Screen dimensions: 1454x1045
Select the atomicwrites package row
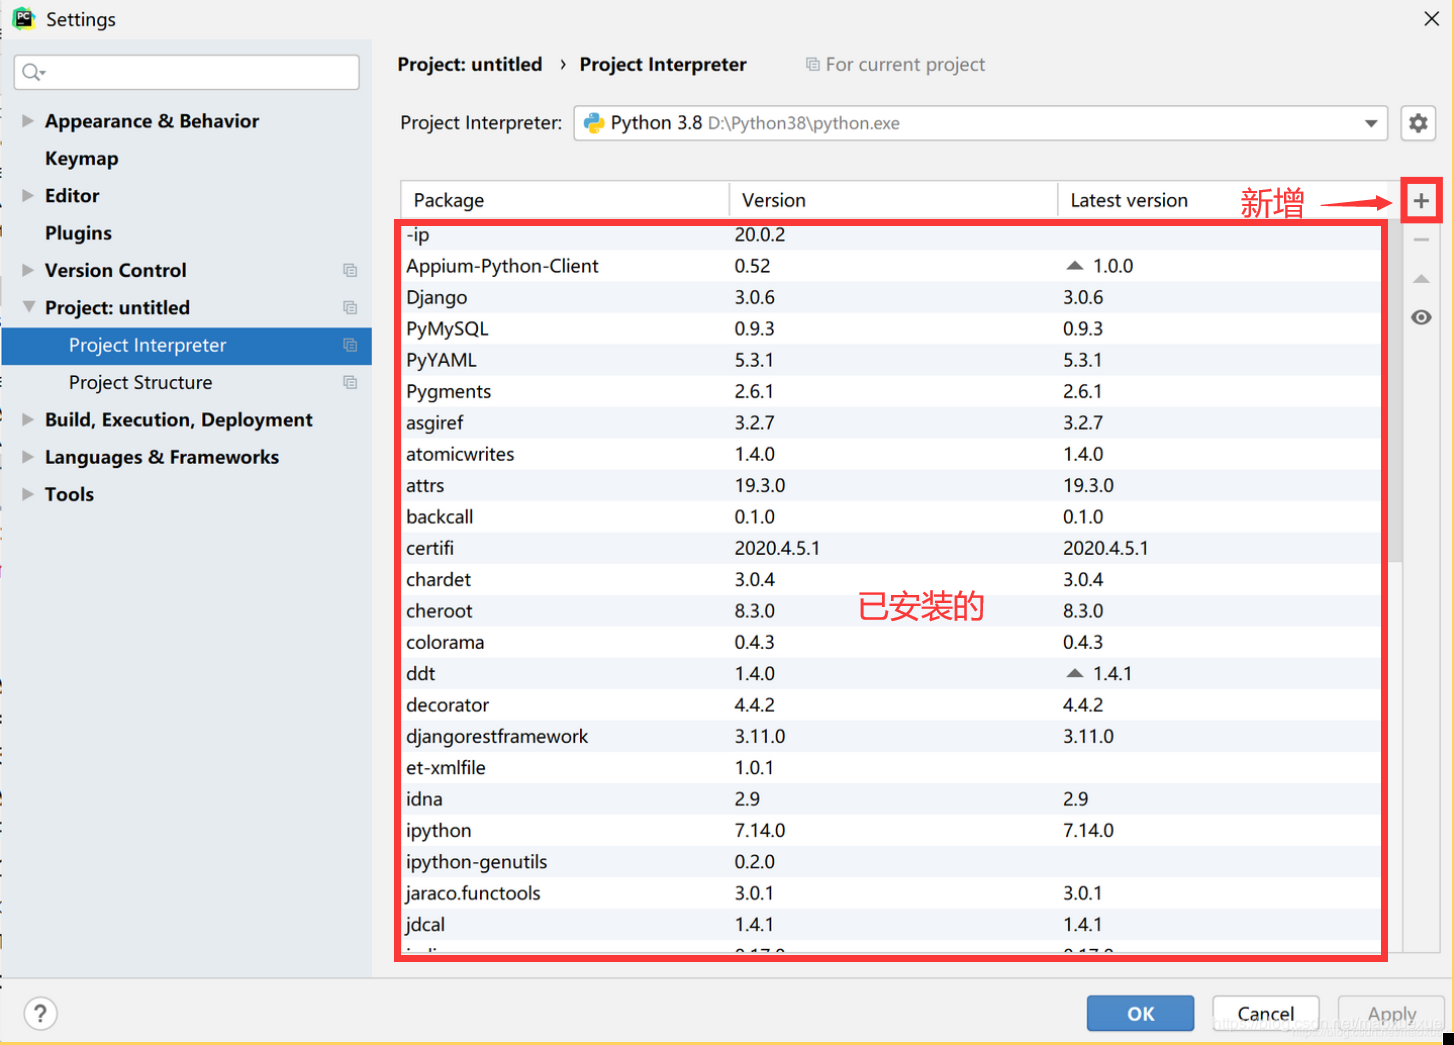pos(892,454)
